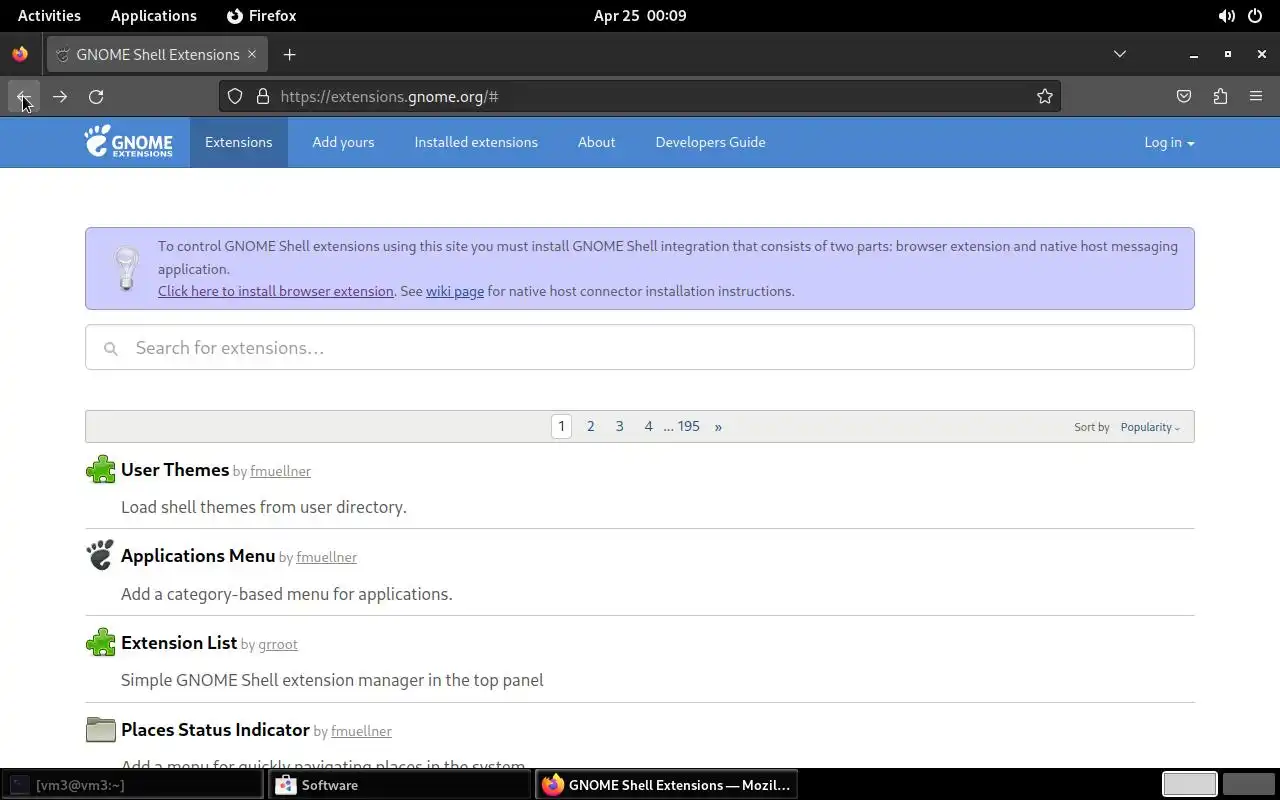The image size is (1280, 800).
Task: Click 'Simple GNOME Shell extension manager' description
Action: [x=332, y=680]
